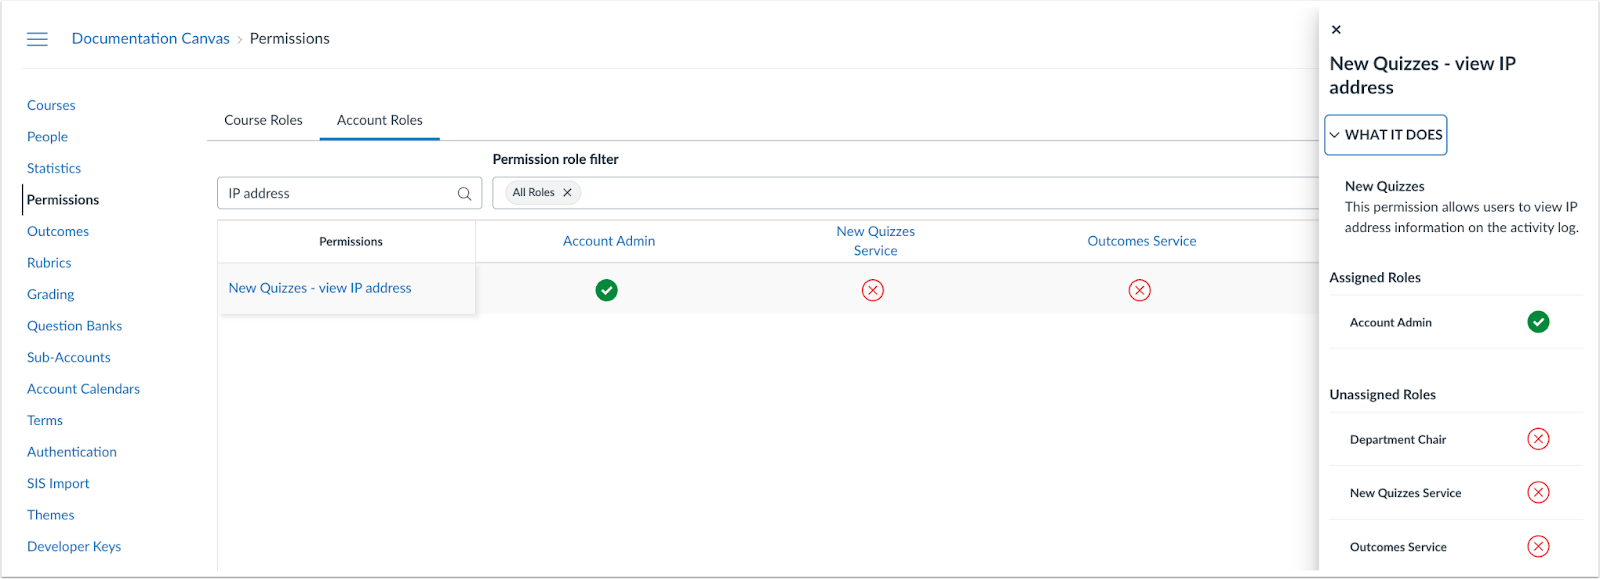Click the New Quizzes heading in tray
The image size is (1600, 579).
(1385, 186)
